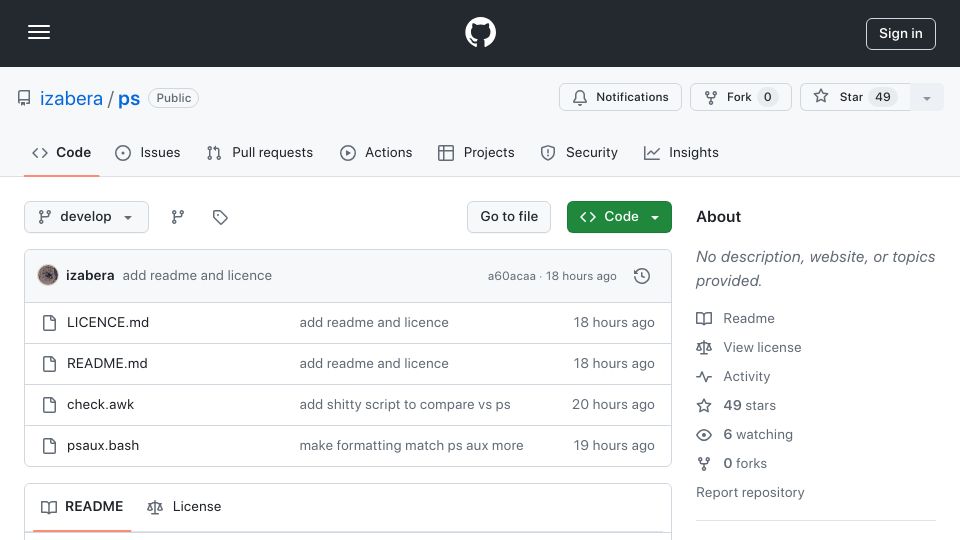
Task: Click file icon next to psaux.bash
Action: point(50,446)
